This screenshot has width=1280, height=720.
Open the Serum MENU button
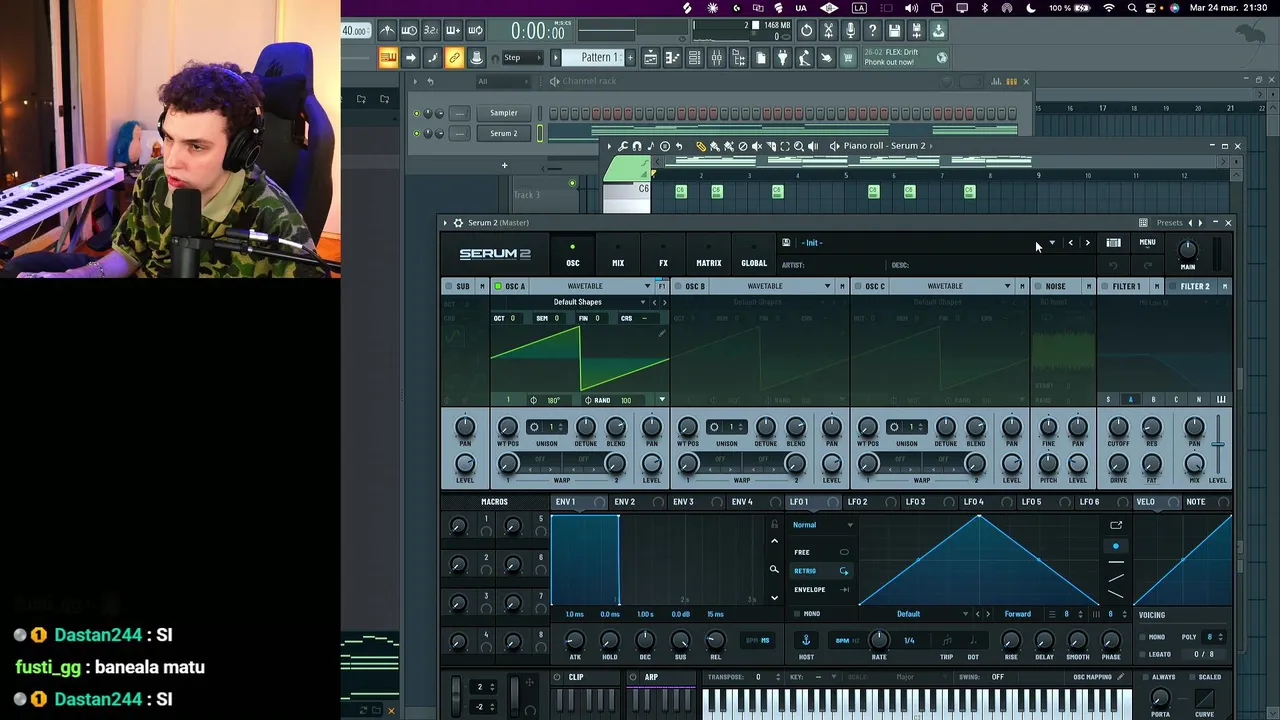click(1147, 243)
